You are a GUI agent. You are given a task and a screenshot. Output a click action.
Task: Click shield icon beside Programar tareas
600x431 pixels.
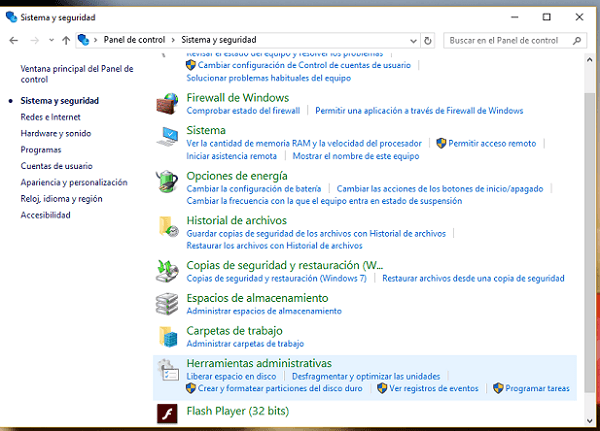(498, 388)
